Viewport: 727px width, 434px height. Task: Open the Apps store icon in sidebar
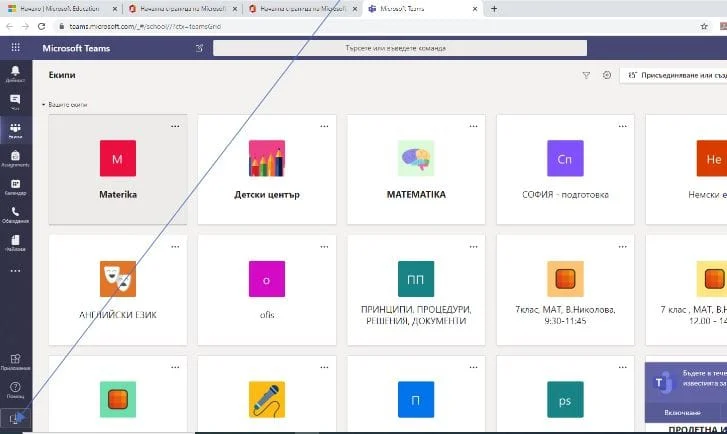click(15, 362)
